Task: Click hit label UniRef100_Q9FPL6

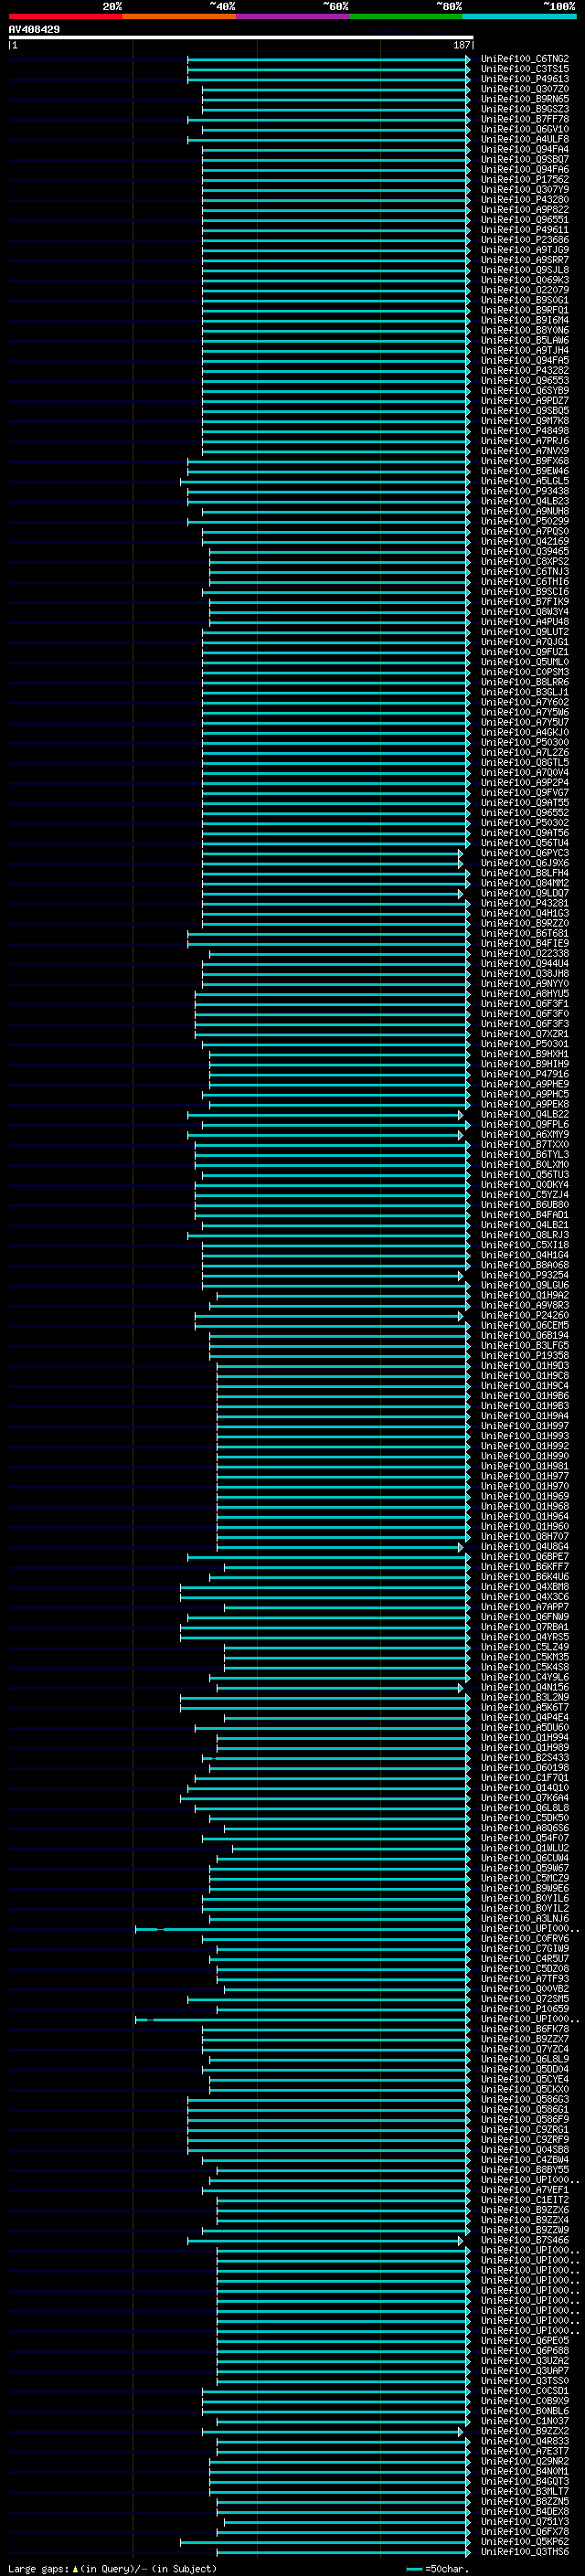Action: (525, 1124)
